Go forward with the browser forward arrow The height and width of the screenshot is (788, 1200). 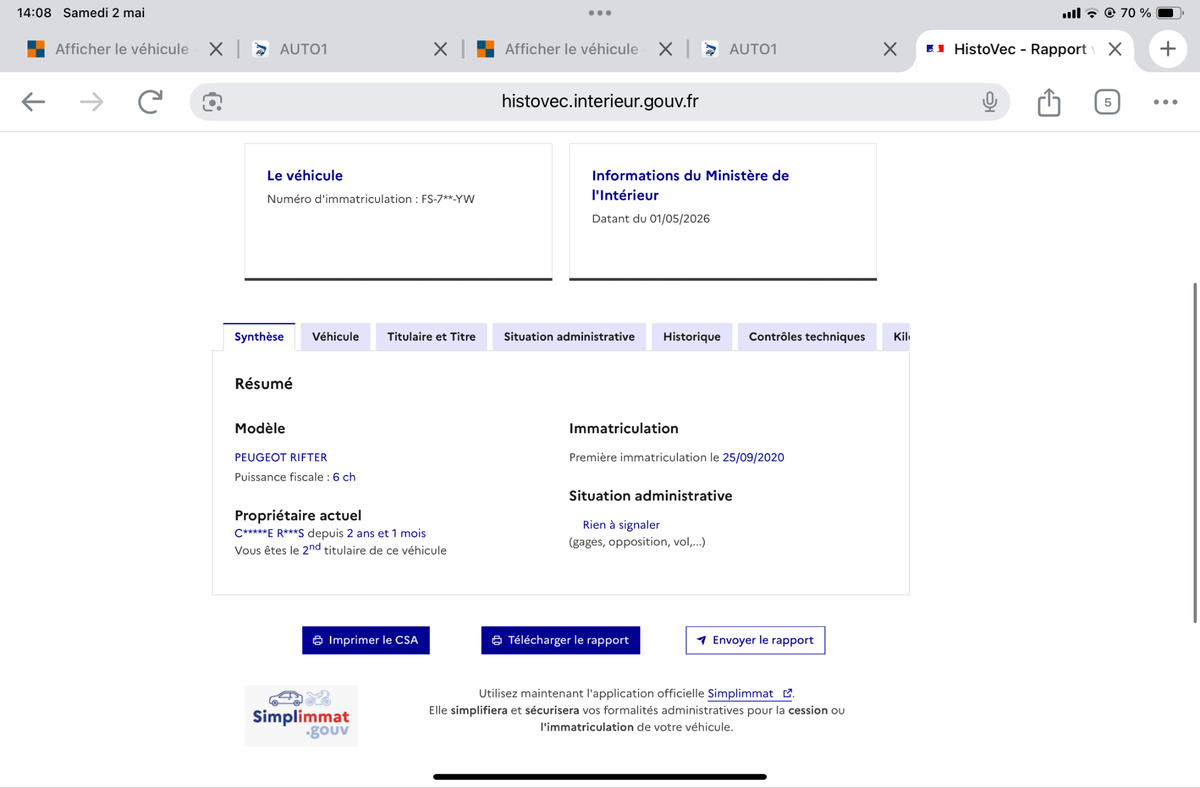(91, 102)
